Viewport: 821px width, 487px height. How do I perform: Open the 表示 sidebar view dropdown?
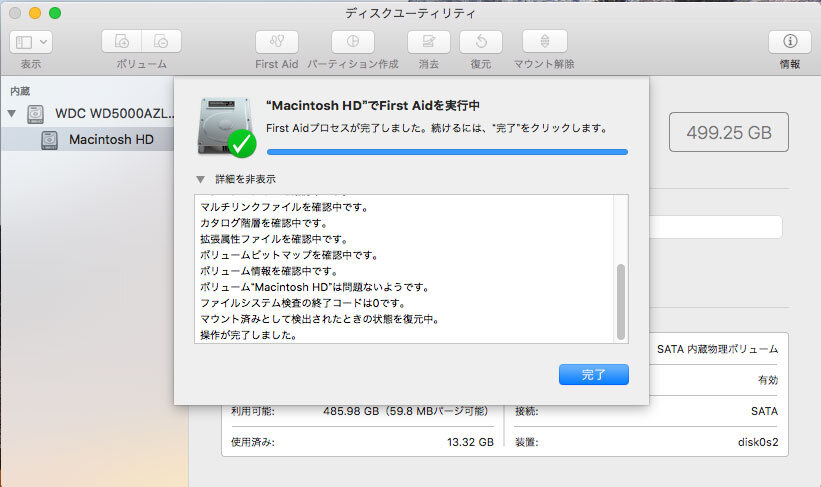[31, 42]
